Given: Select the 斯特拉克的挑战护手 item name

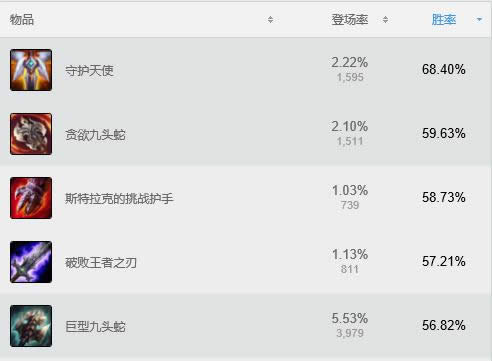Looking at the screenshot, I should point(119,199).
